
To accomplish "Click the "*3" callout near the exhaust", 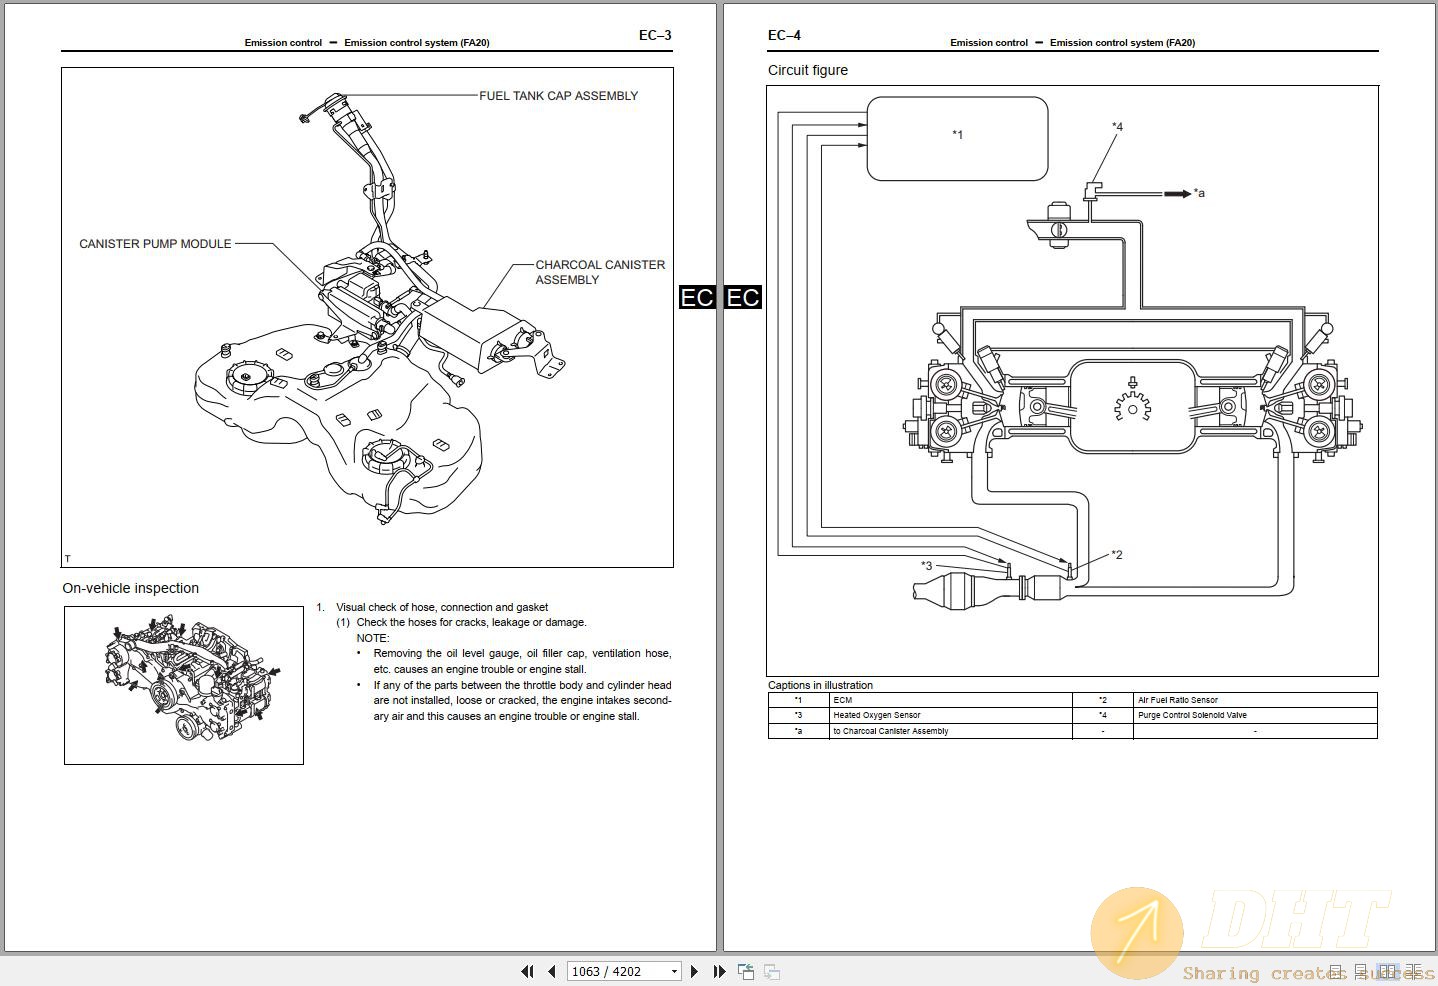I will [x=926, y=566].
